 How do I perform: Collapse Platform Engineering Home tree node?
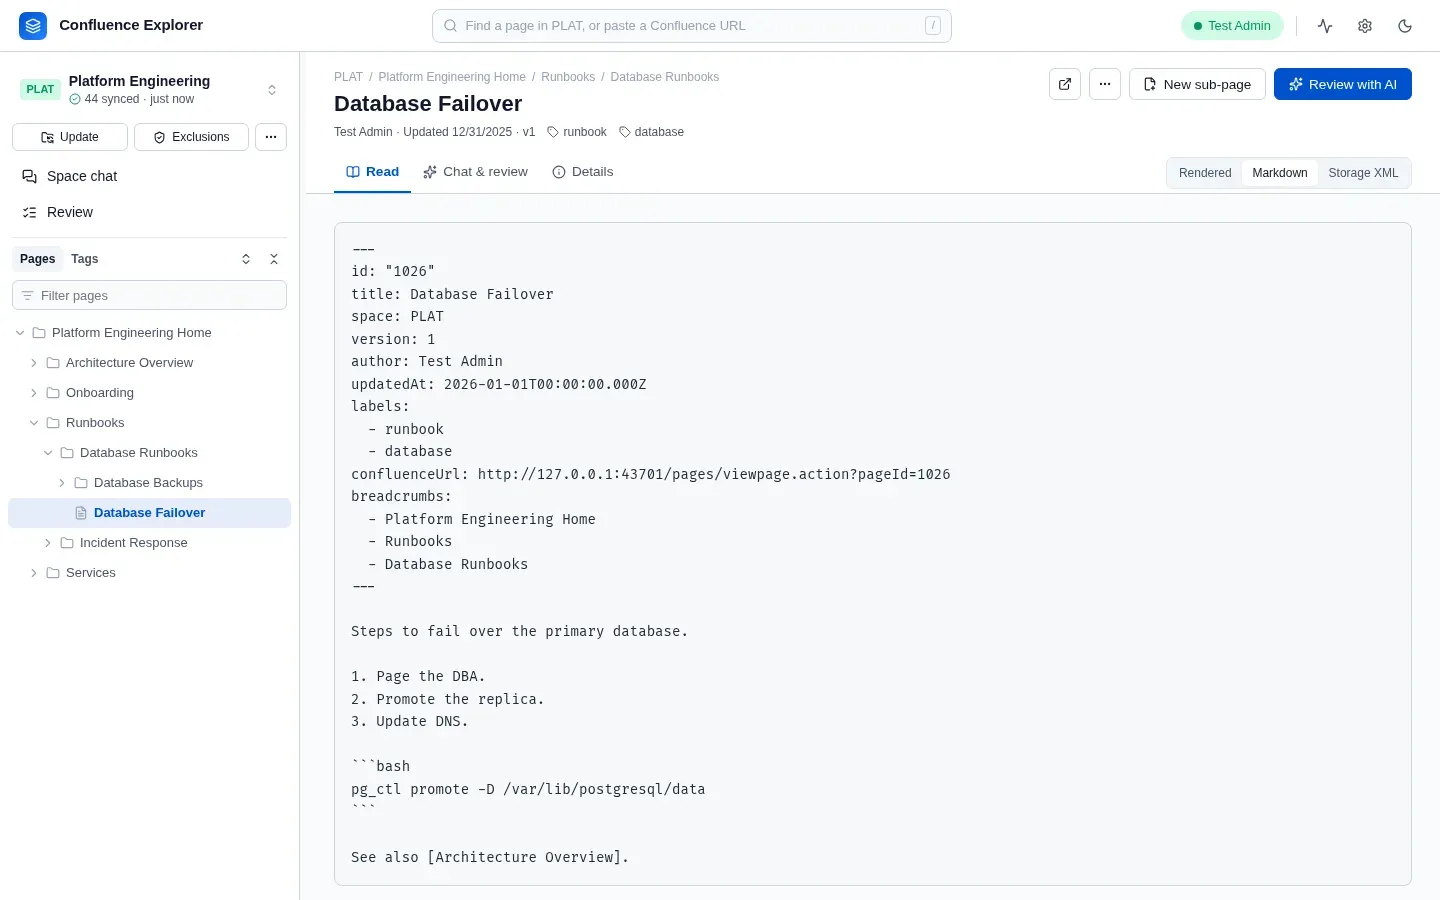(20, 333)
